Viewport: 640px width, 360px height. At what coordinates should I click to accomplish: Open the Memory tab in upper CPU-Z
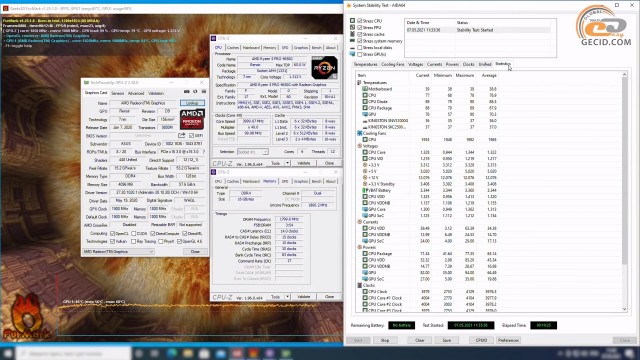coord(269,48)
